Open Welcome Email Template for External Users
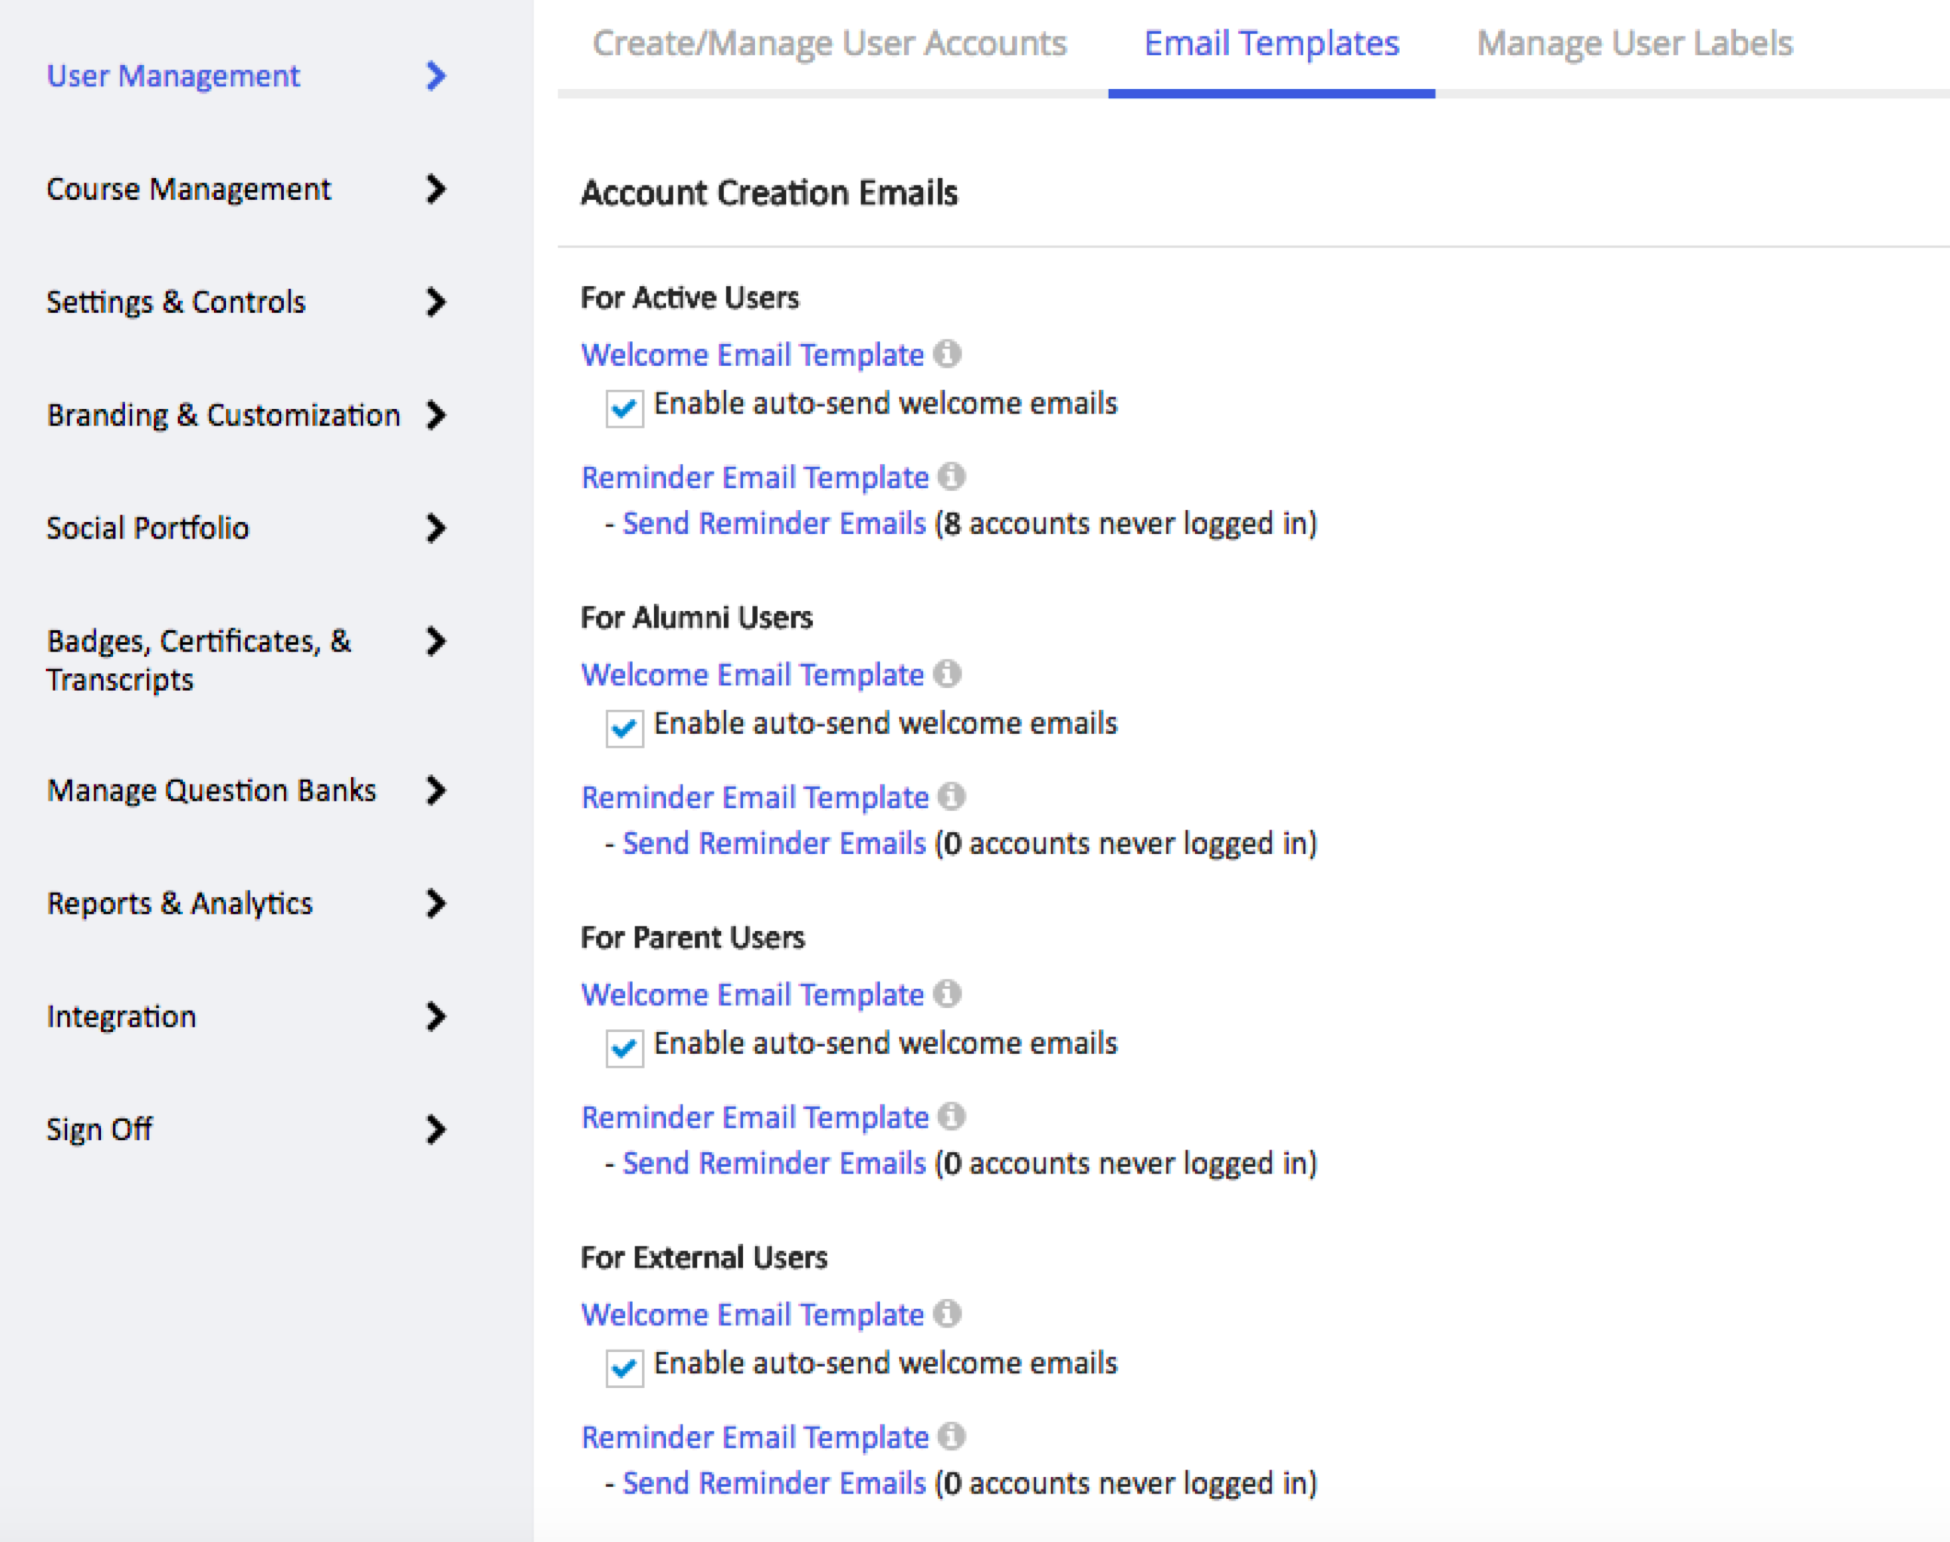Image resolution: width=1950 pixels, height=1542 pixels. [x=752, y=1315]
